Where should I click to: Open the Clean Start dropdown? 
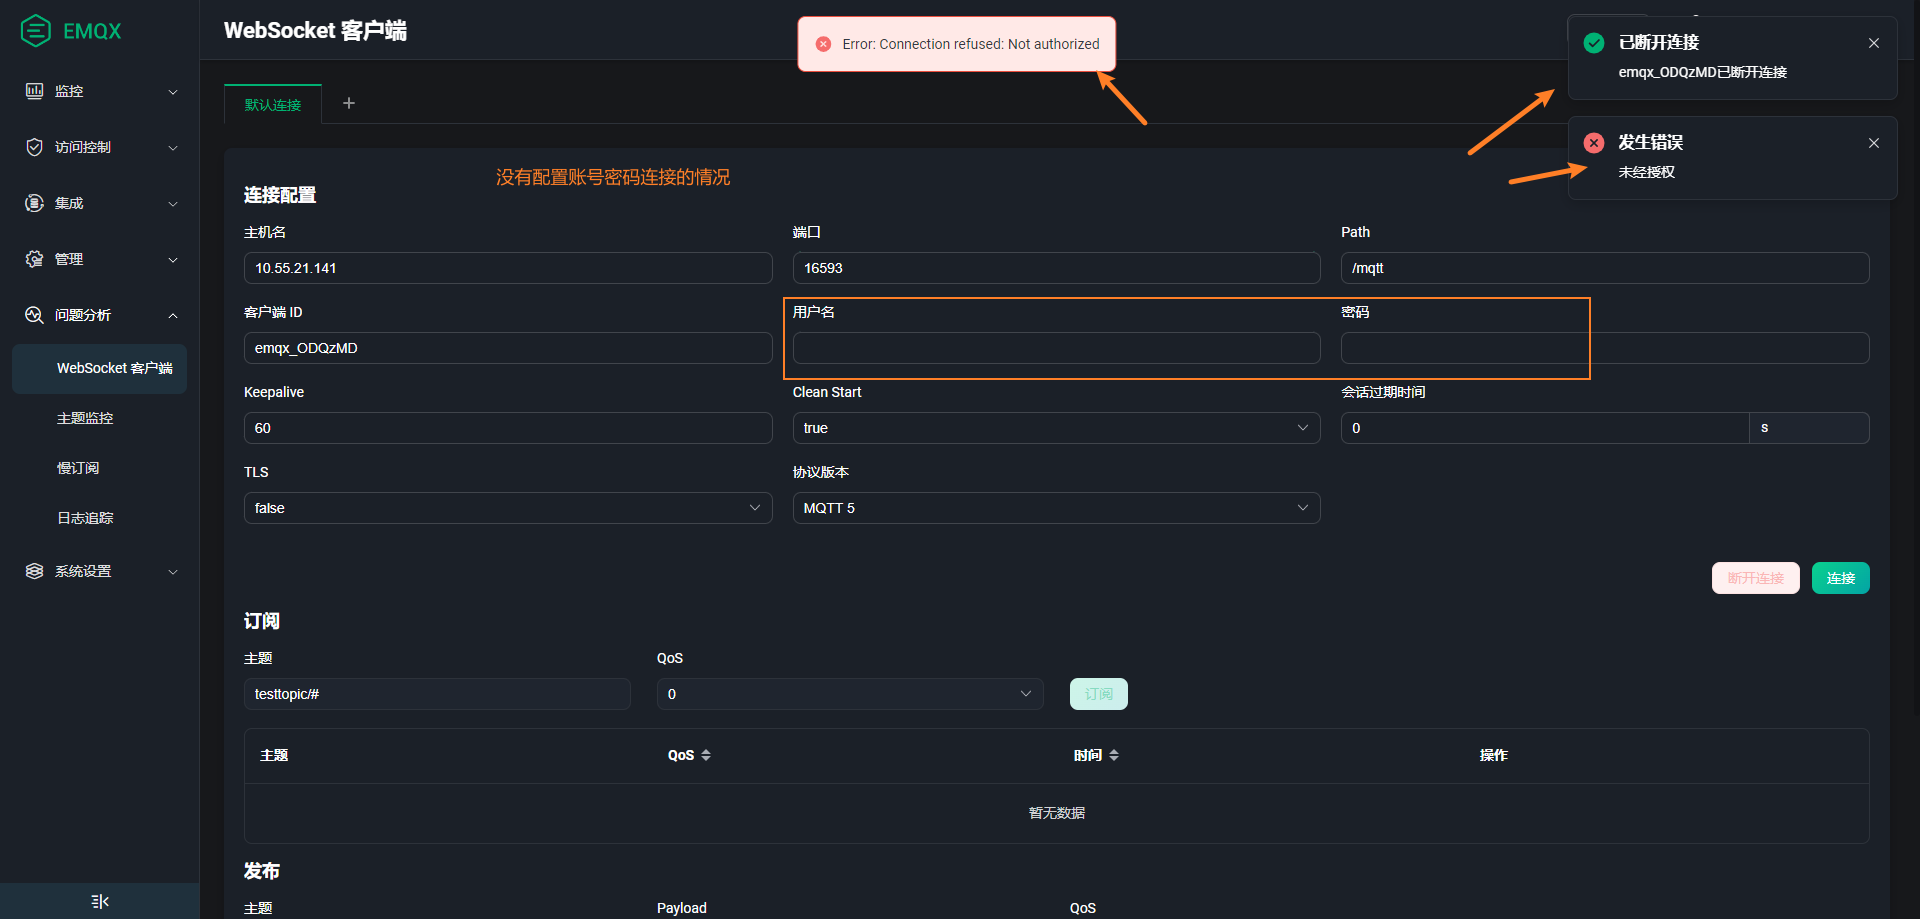pos(1056,428)
